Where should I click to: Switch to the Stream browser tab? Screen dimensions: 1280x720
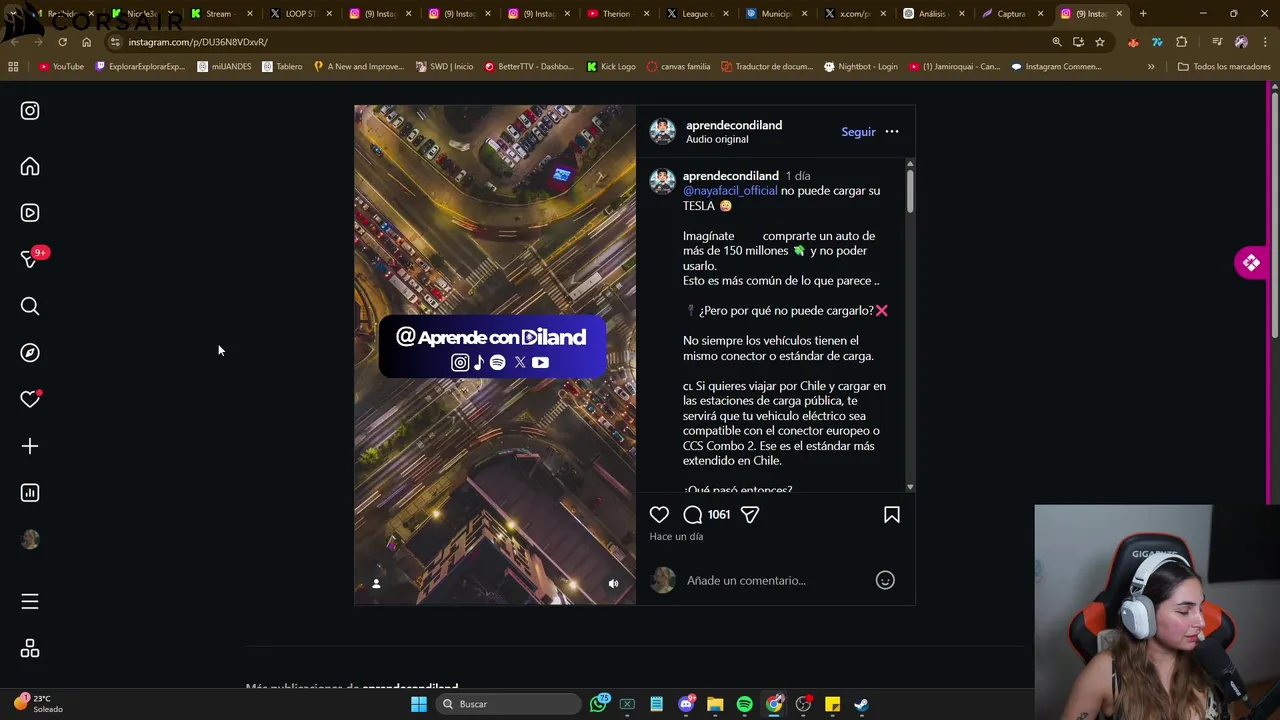(x=220, y=14)
